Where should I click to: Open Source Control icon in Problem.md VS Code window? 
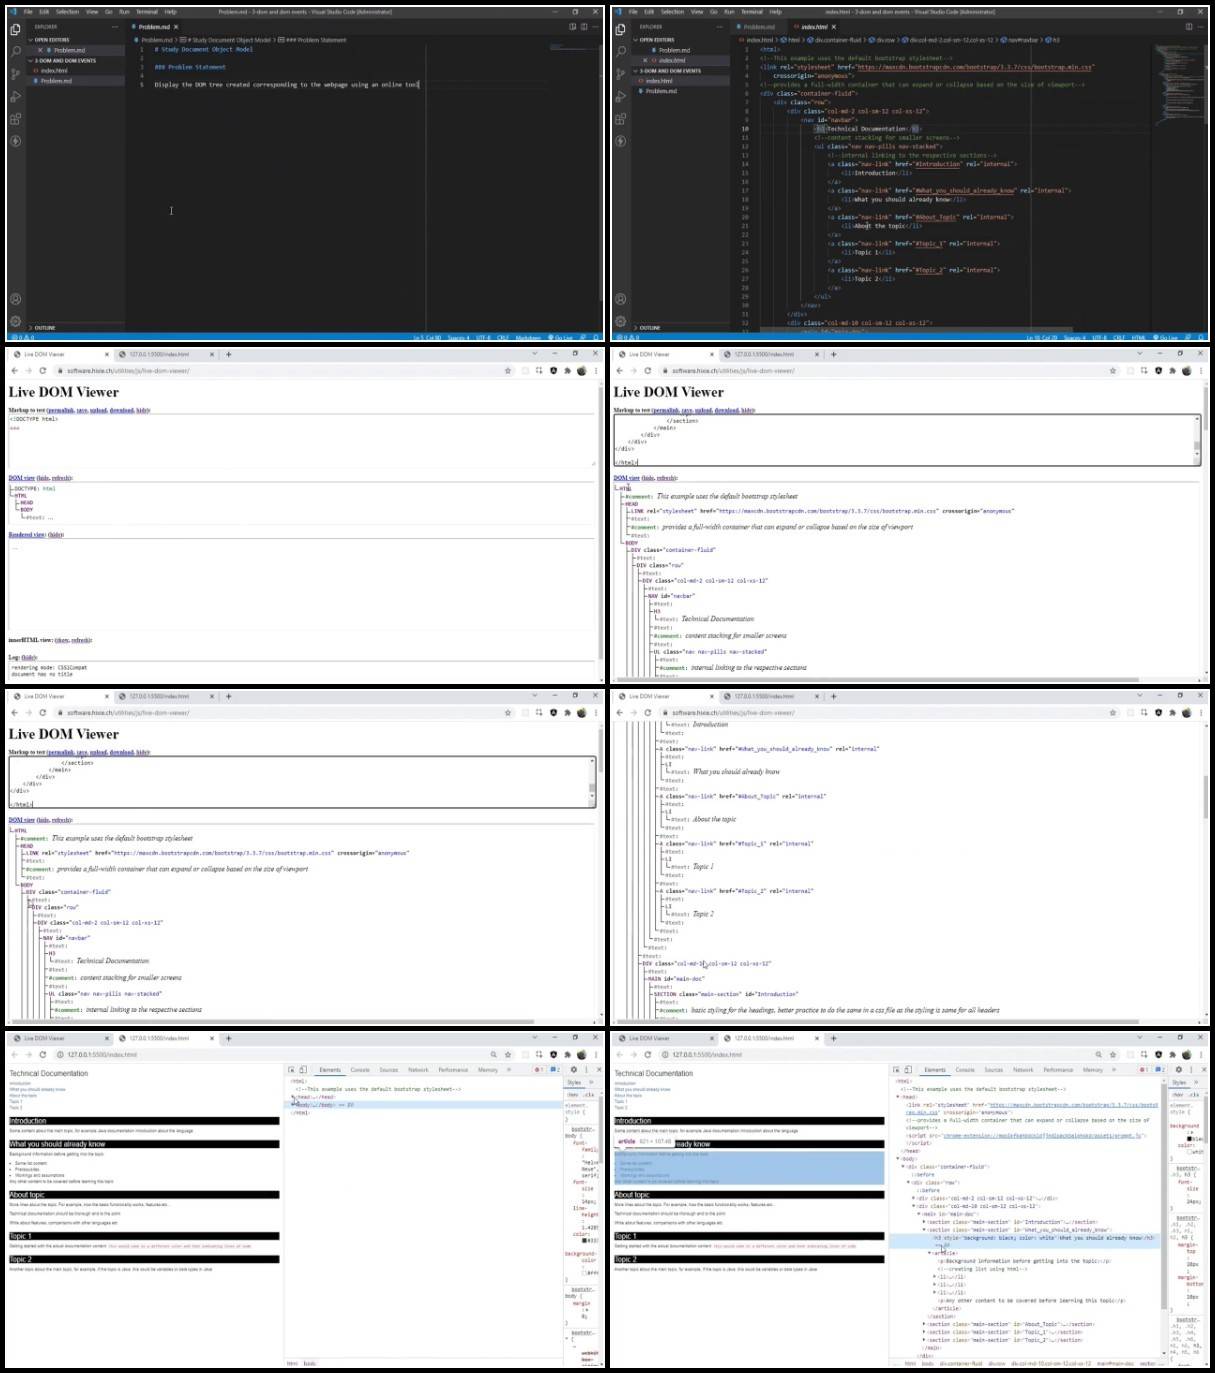[x=15, y=73]
